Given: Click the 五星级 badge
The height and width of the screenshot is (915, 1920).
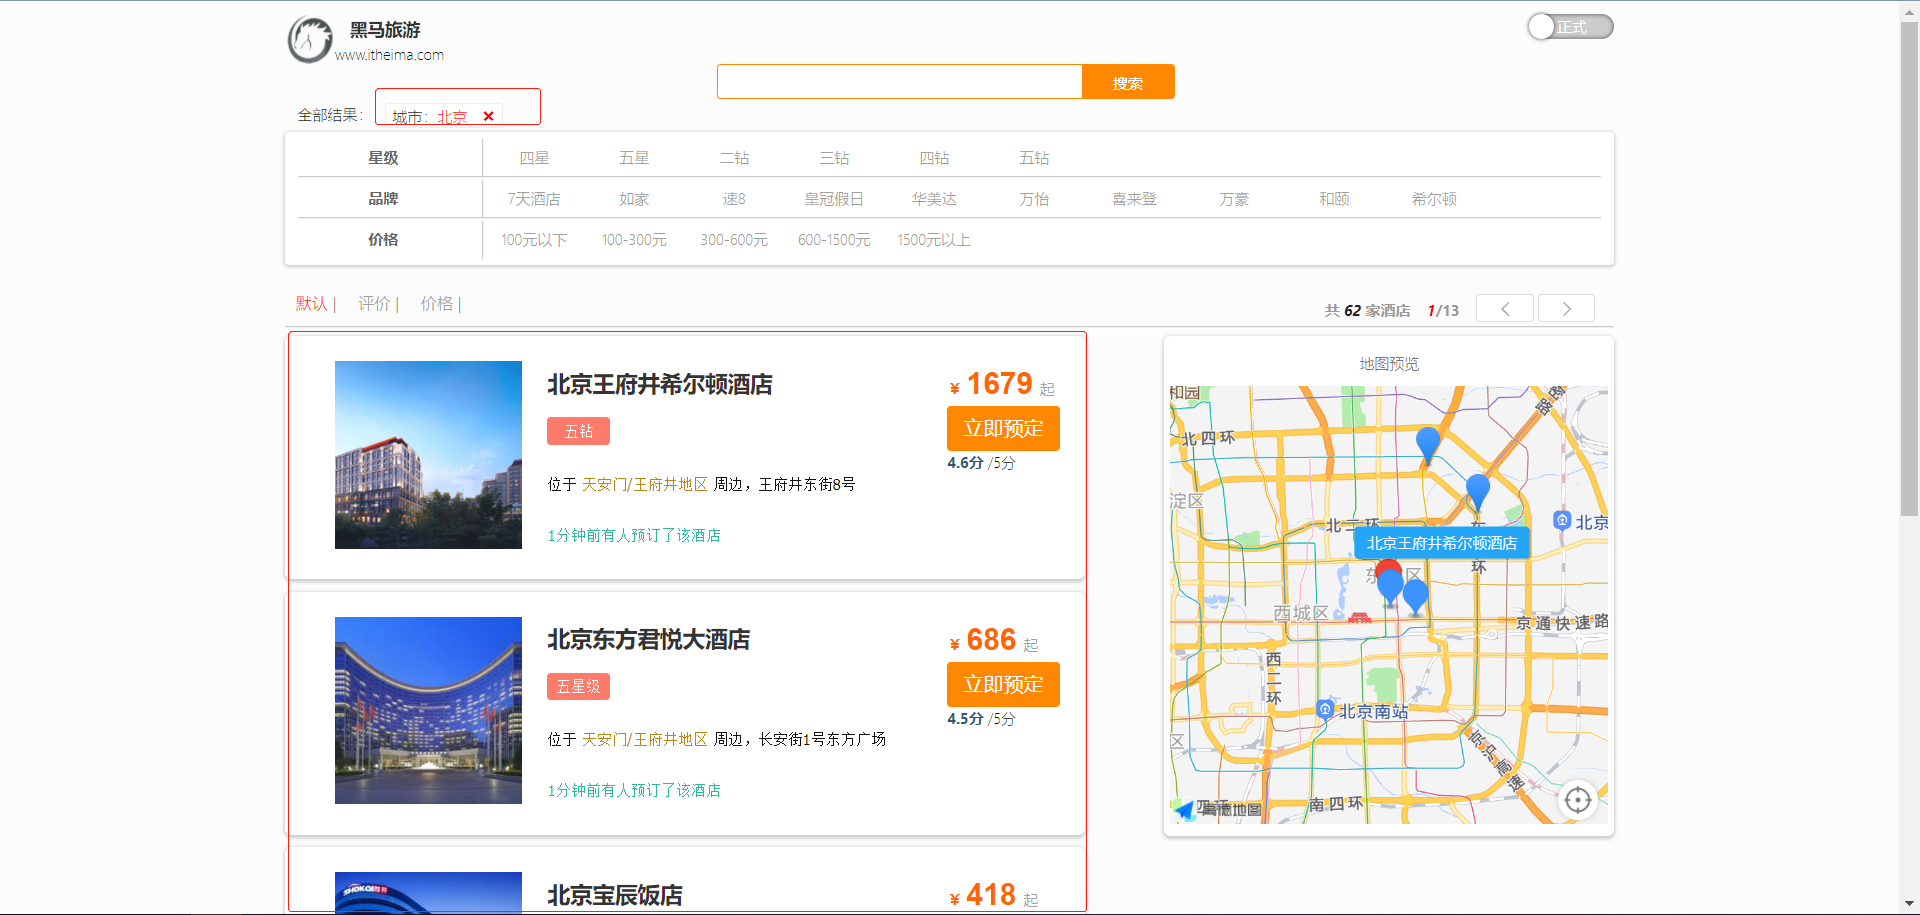Looking at the screenshot, I should pyautogui.click(x=578, y=686).
